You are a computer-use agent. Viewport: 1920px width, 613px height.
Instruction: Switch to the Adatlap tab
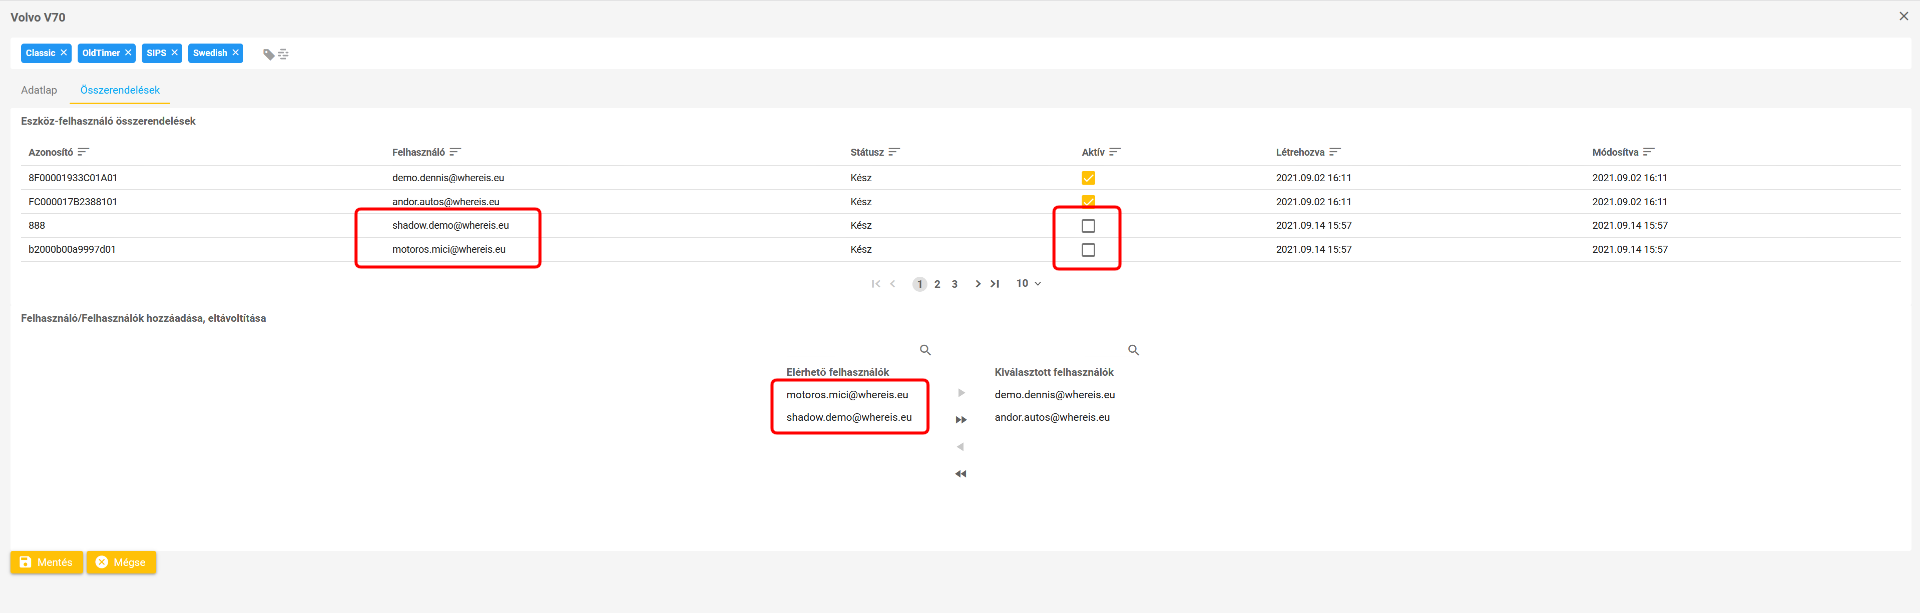pyautogui.click(x=39, y=90)
